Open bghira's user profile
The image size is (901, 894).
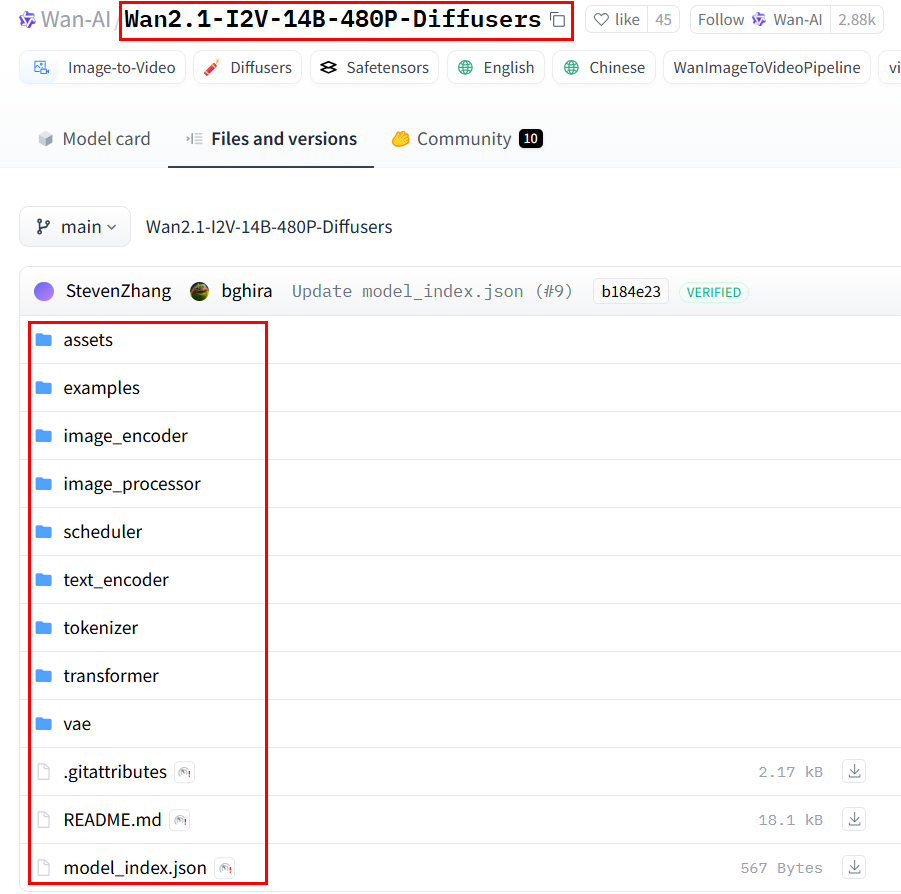point(247,291)
